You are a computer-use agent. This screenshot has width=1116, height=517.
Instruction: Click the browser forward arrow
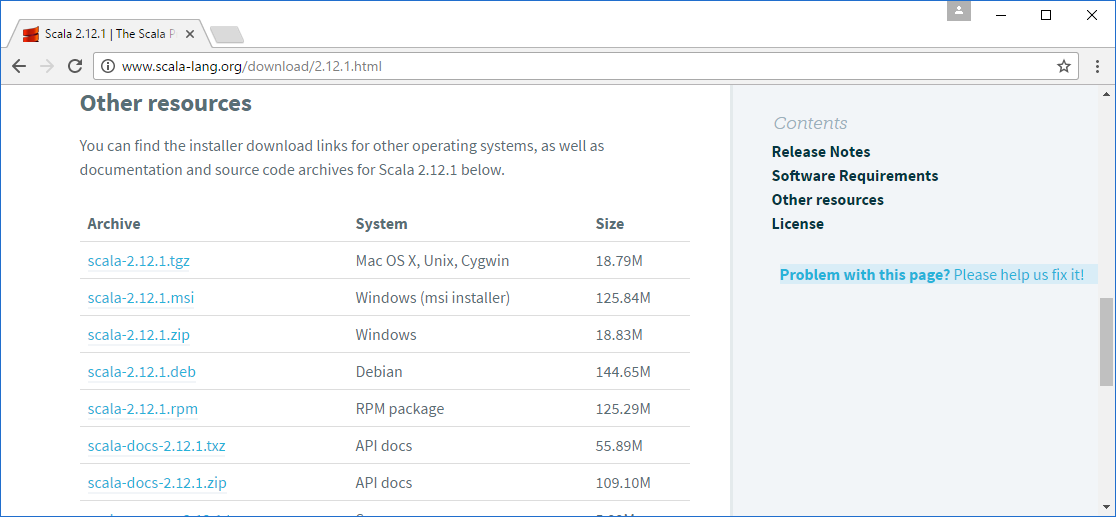click(x=47, y=66)
